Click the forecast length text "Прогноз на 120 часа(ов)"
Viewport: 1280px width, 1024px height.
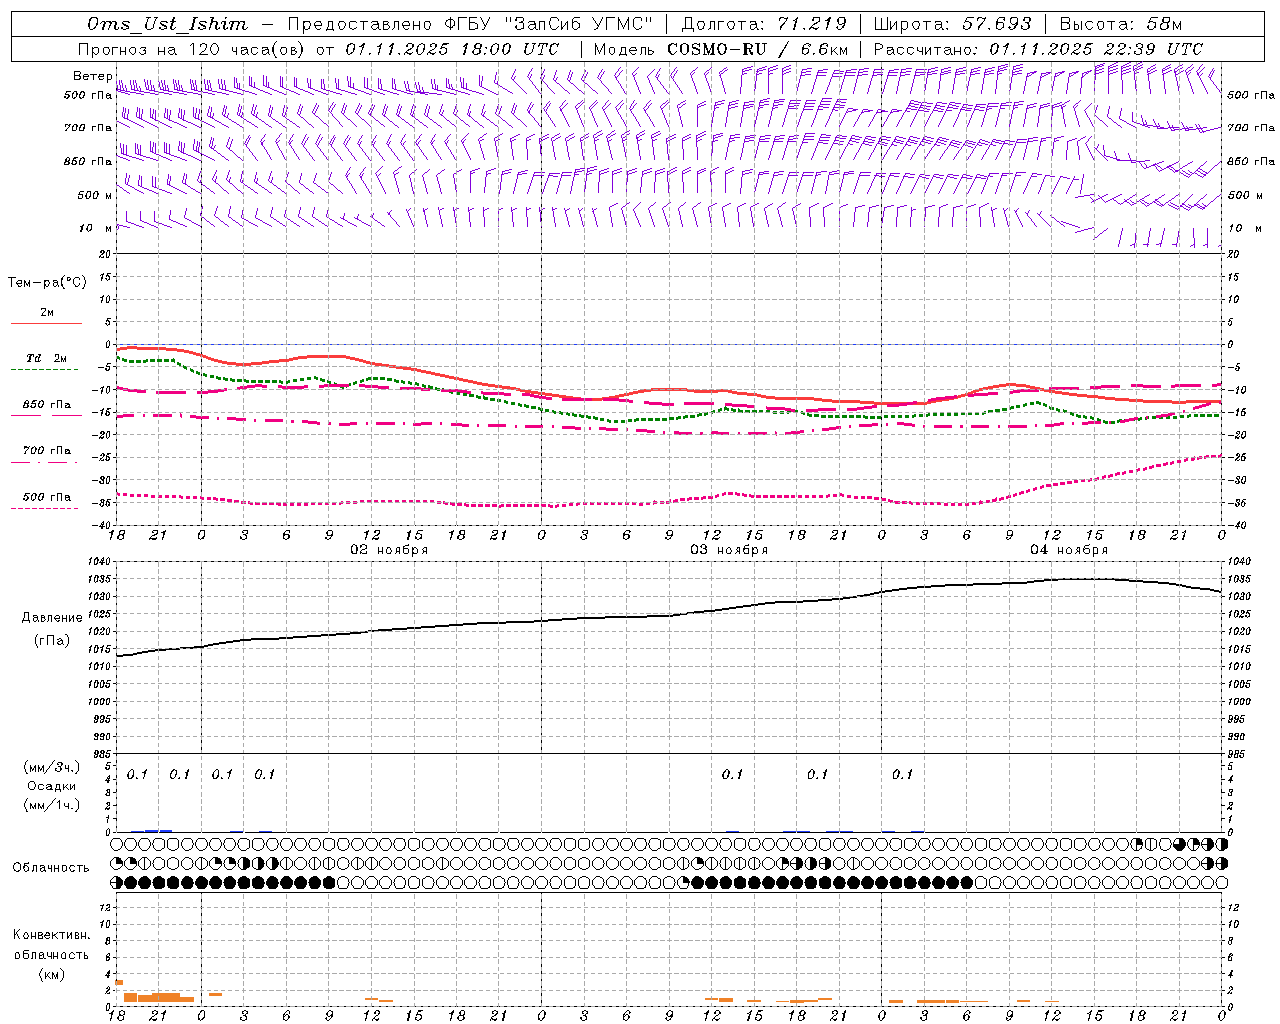192,49
